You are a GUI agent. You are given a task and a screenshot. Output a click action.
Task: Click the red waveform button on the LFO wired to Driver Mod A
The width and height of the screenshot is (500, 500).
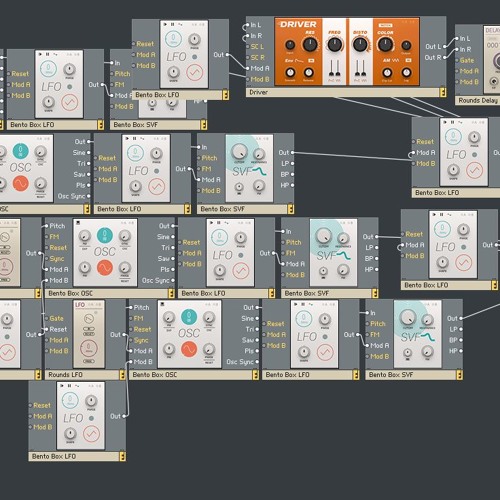point(195,72)
